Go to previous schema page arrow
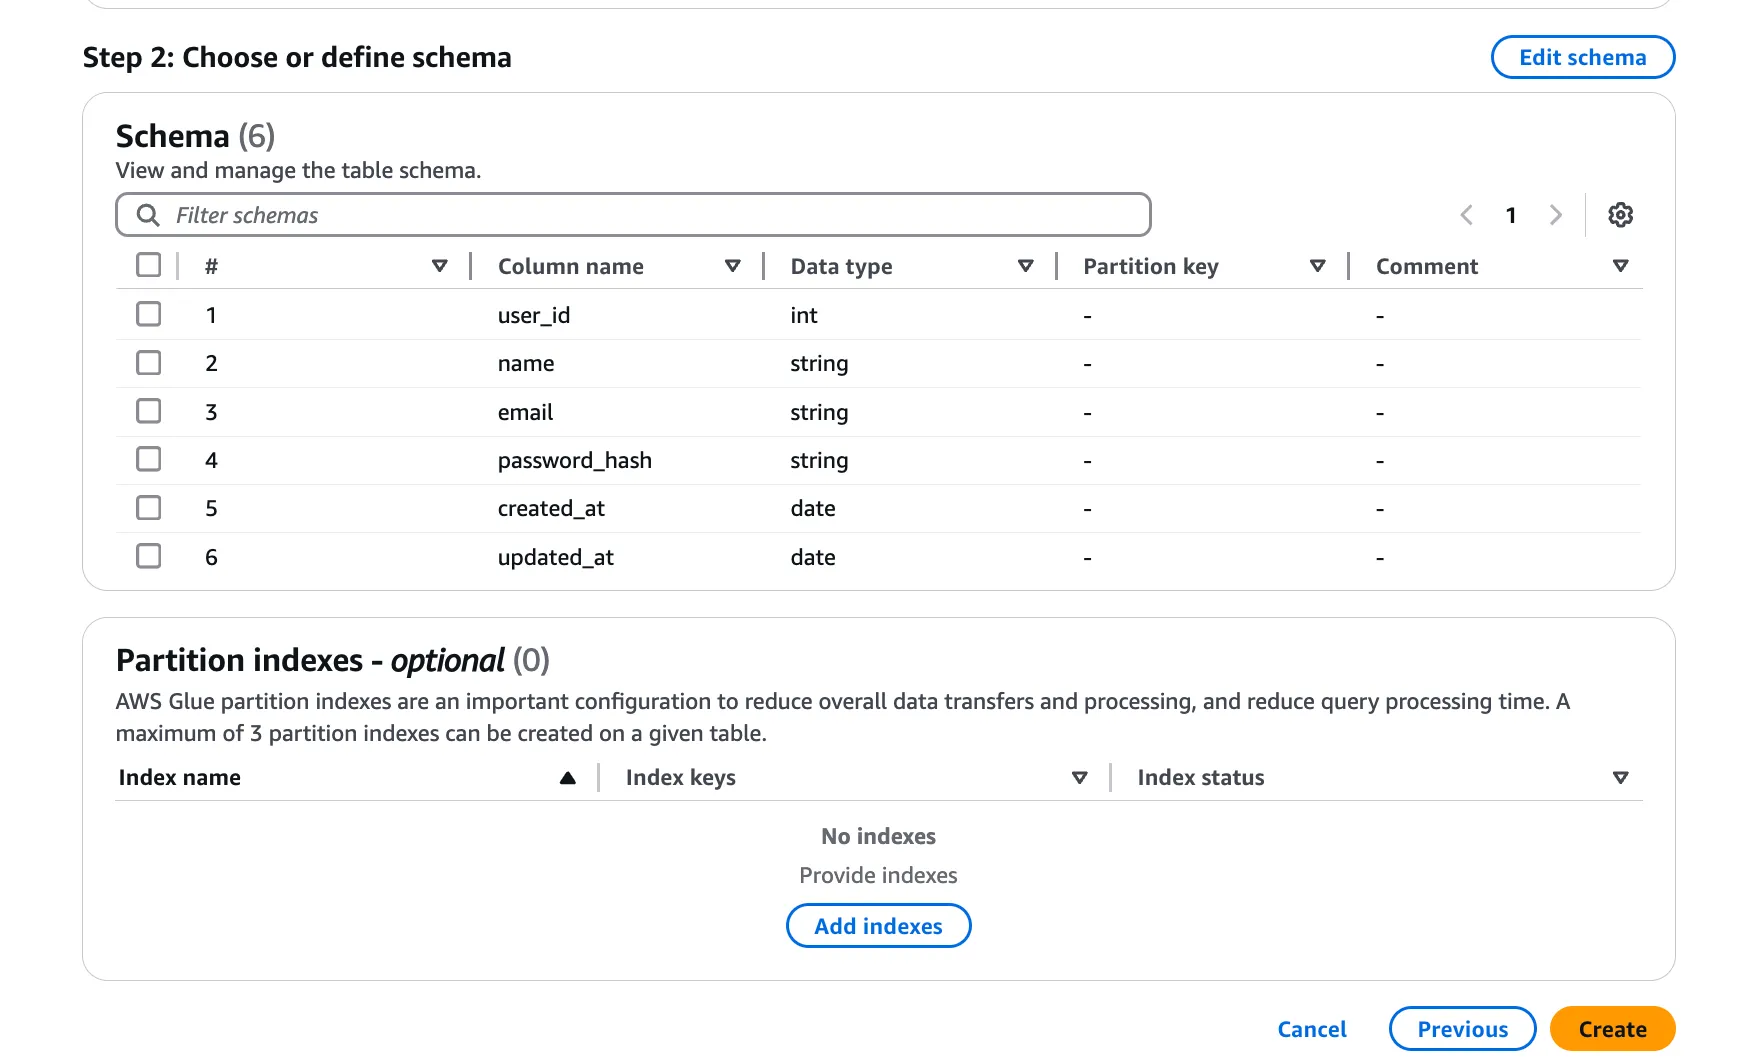This screenshot has width=1756, height=1064. (x=1466, y=215)
